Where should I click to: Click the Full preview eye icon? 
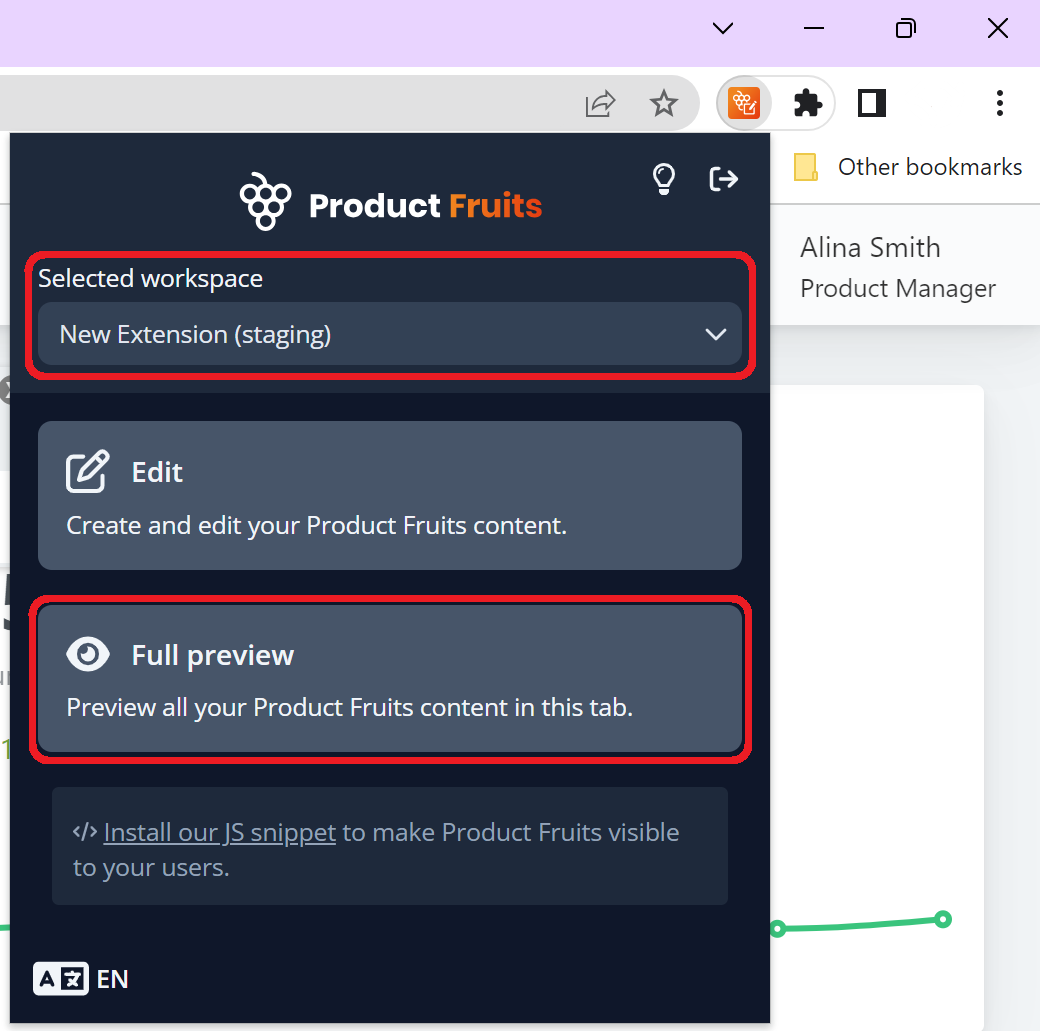(88, 654)
